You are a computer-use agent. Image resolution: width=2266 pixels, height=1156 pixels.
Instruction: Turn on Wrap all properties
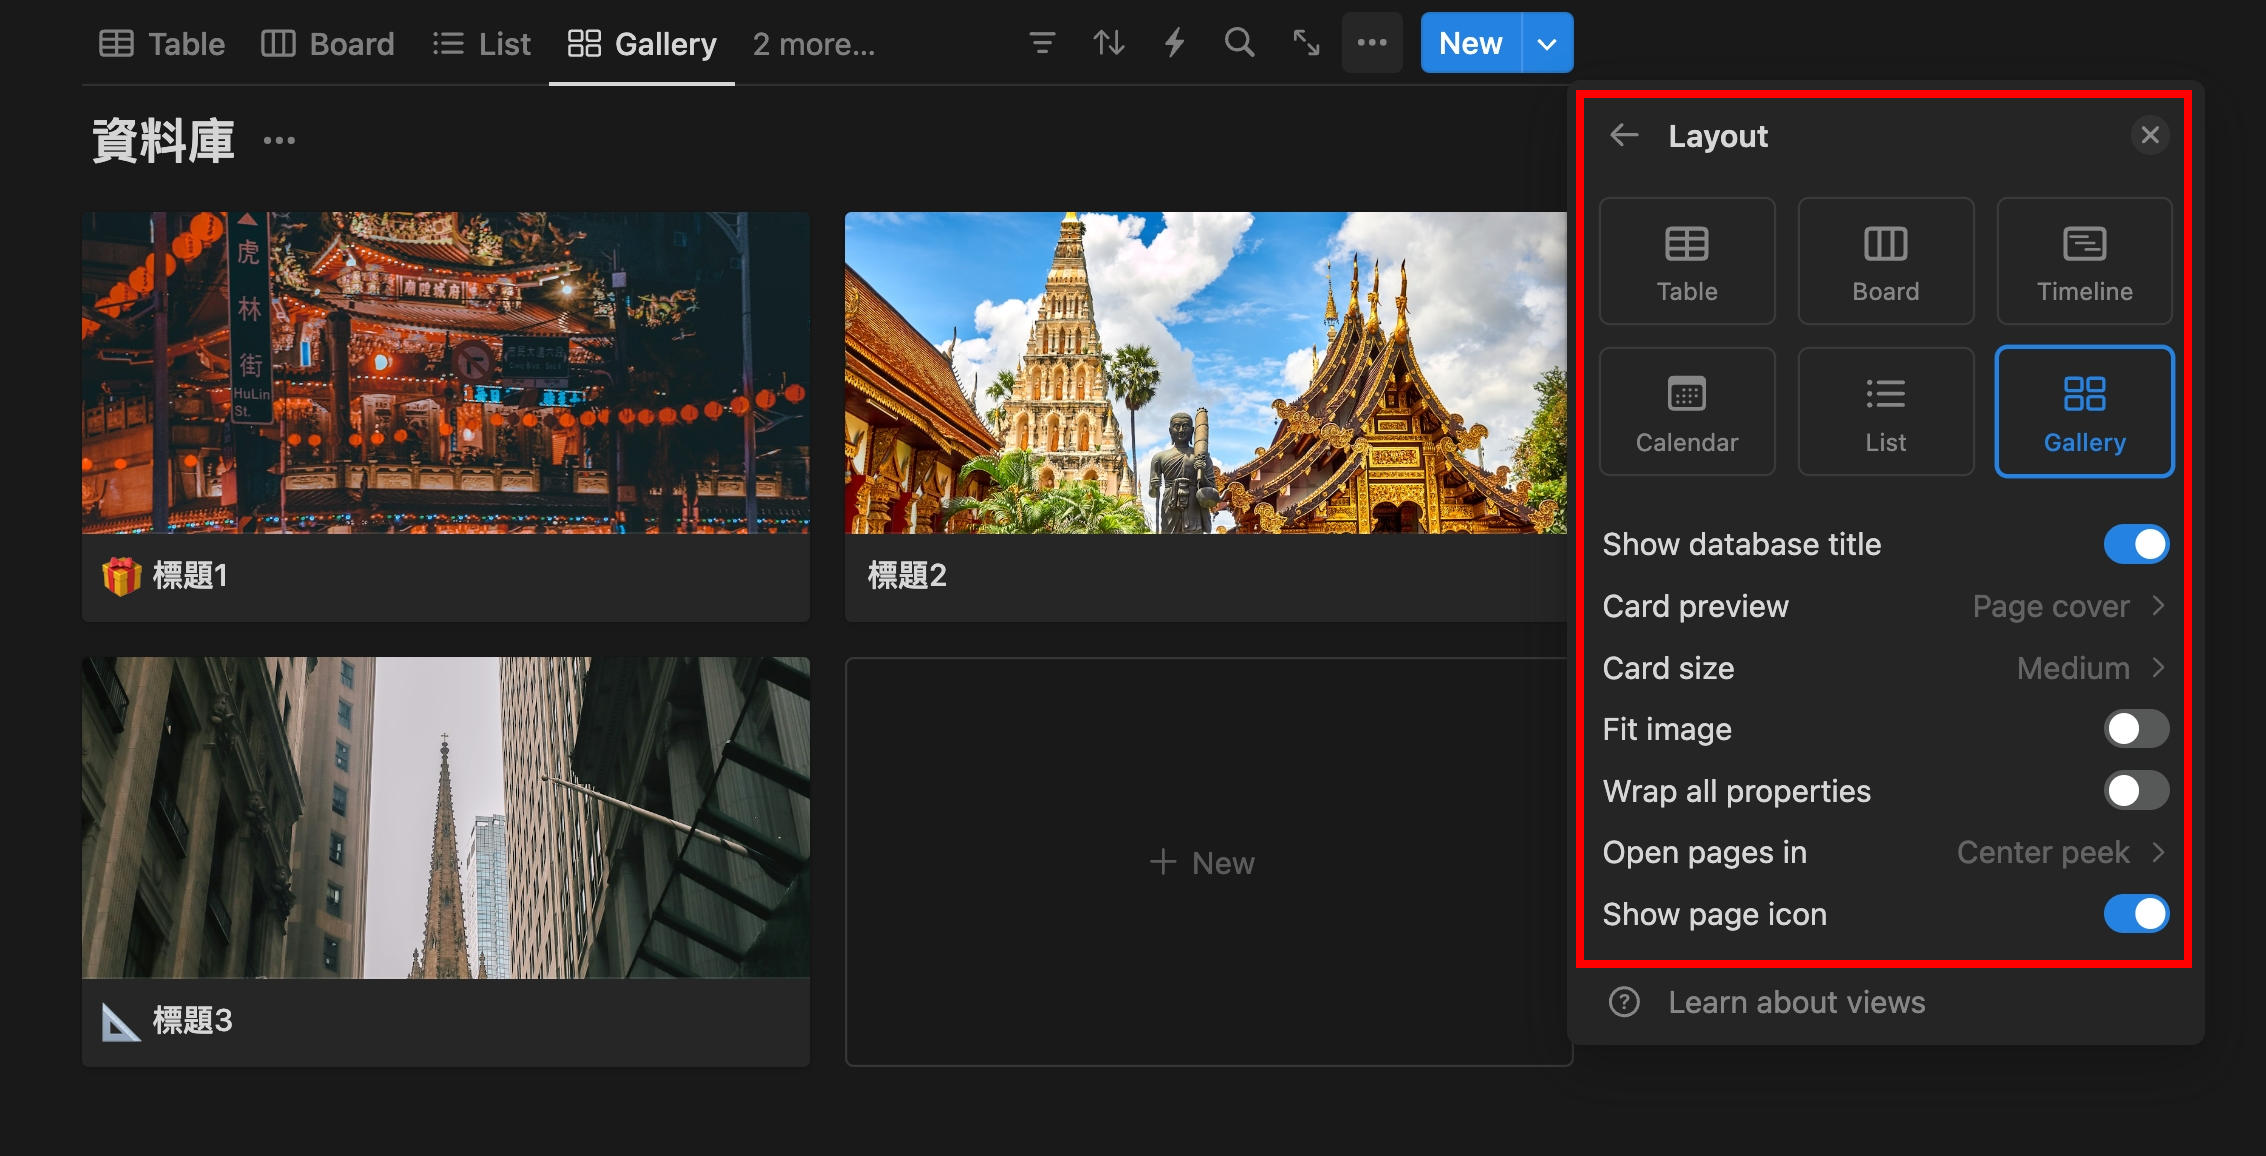pyautogui.click(x=2135, y=791)
